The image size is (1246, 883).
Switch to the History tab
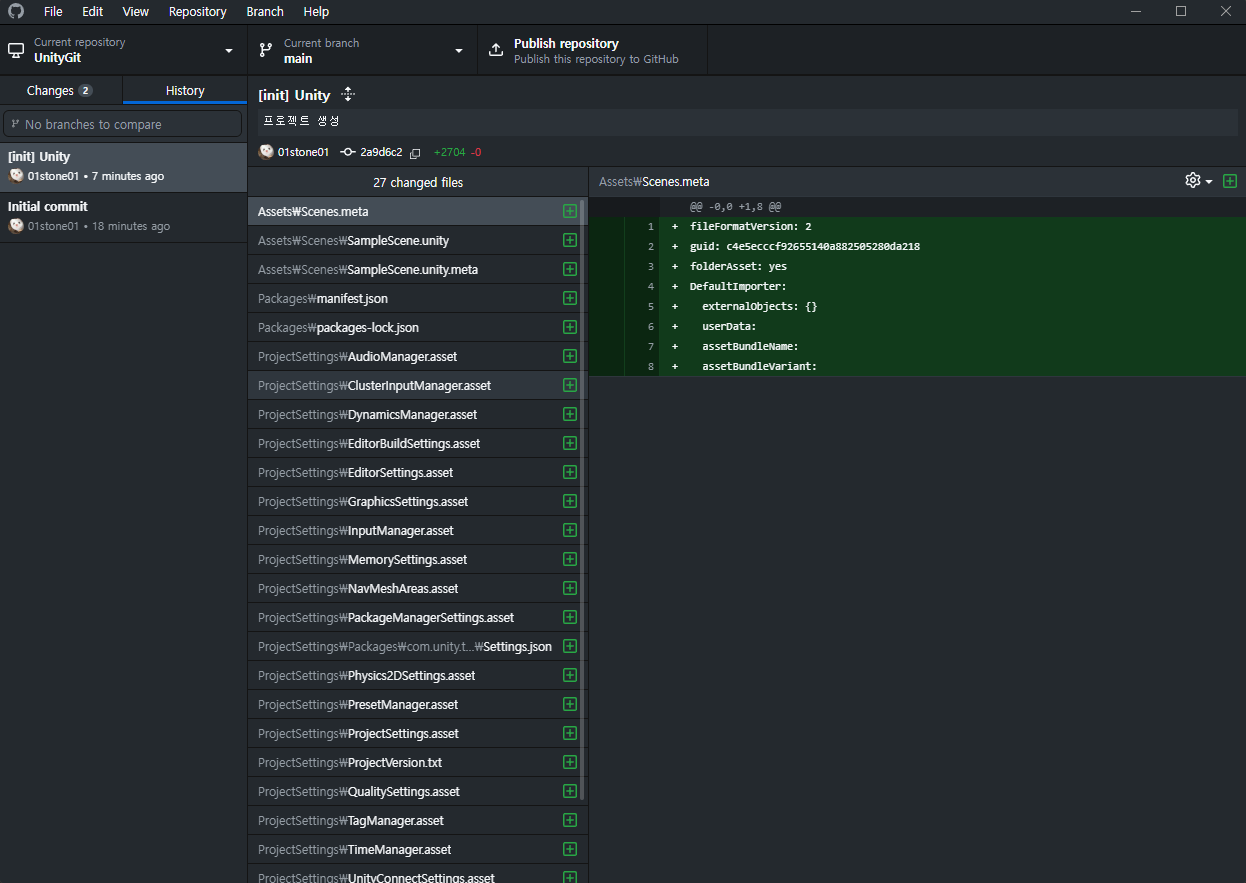point(185,90)
